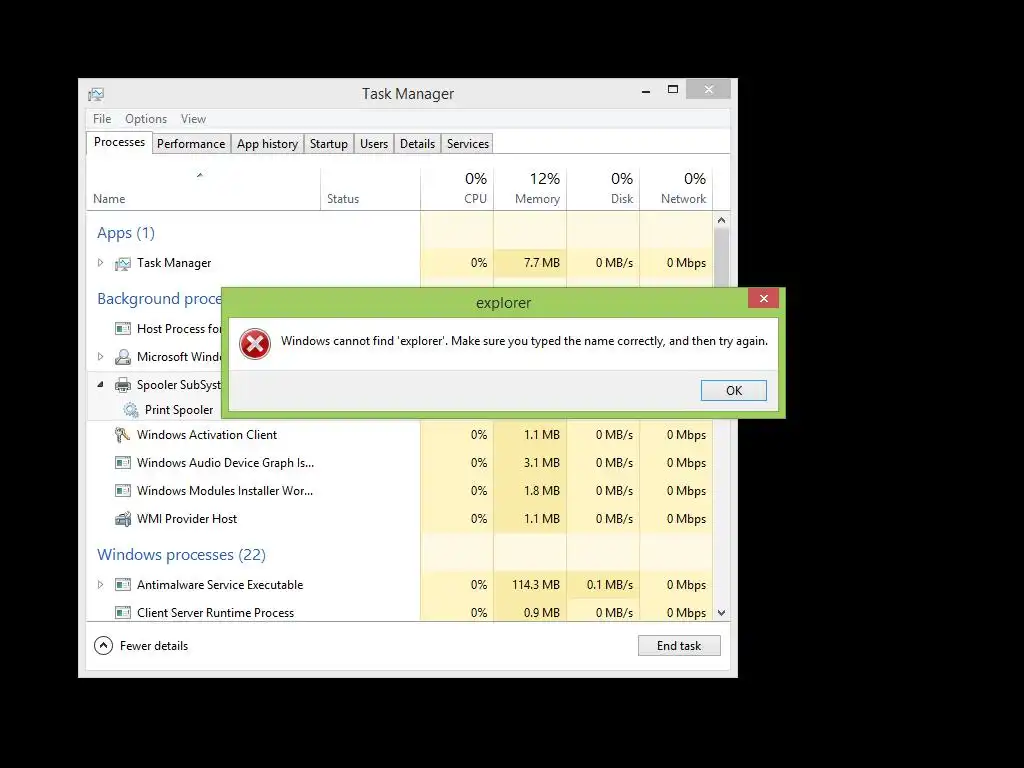The image size is (1024, 768).
Task: Click the End task button
Action: tap(679, 646)
